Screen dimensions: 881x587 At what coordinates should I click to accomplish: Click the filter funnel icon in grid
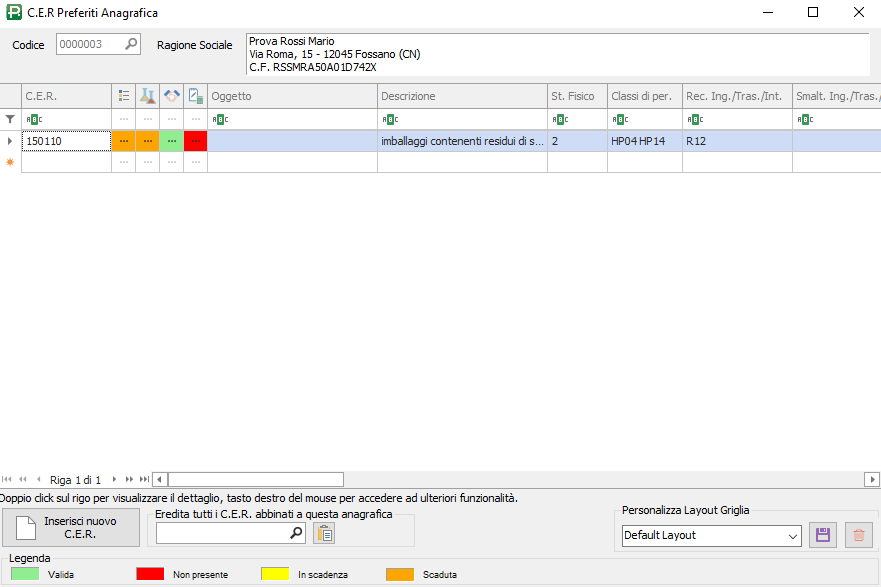coord(10,119)
